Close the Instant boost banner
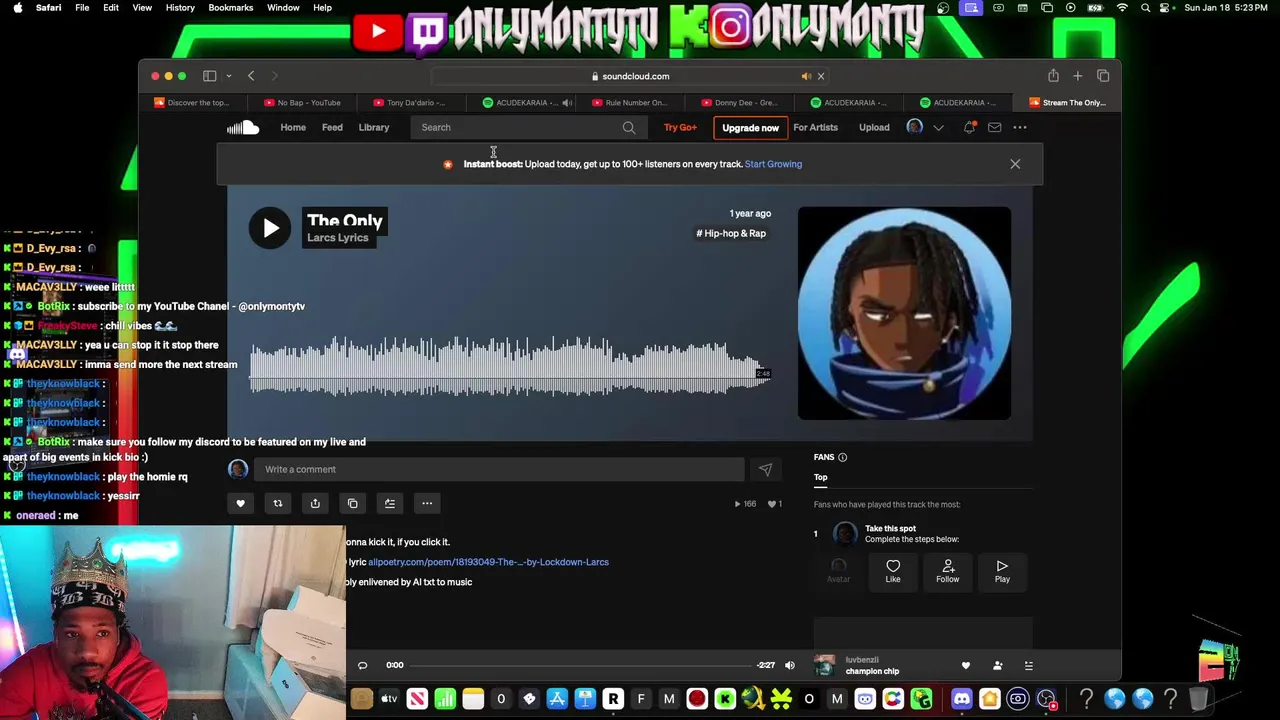This screenshot has width=1280, height=720. pyautogui.click(x=1015, y=164)
